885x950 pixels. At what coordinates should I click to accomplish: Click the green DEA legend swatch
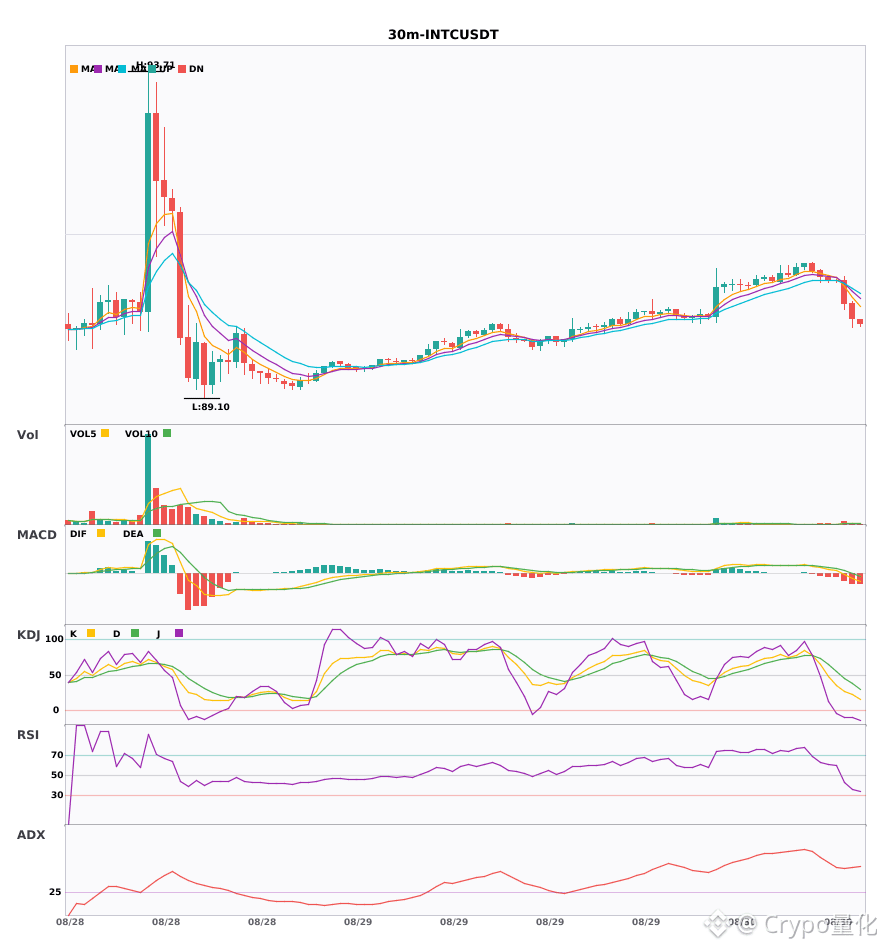pyautogui.click(x=157, y=533)
